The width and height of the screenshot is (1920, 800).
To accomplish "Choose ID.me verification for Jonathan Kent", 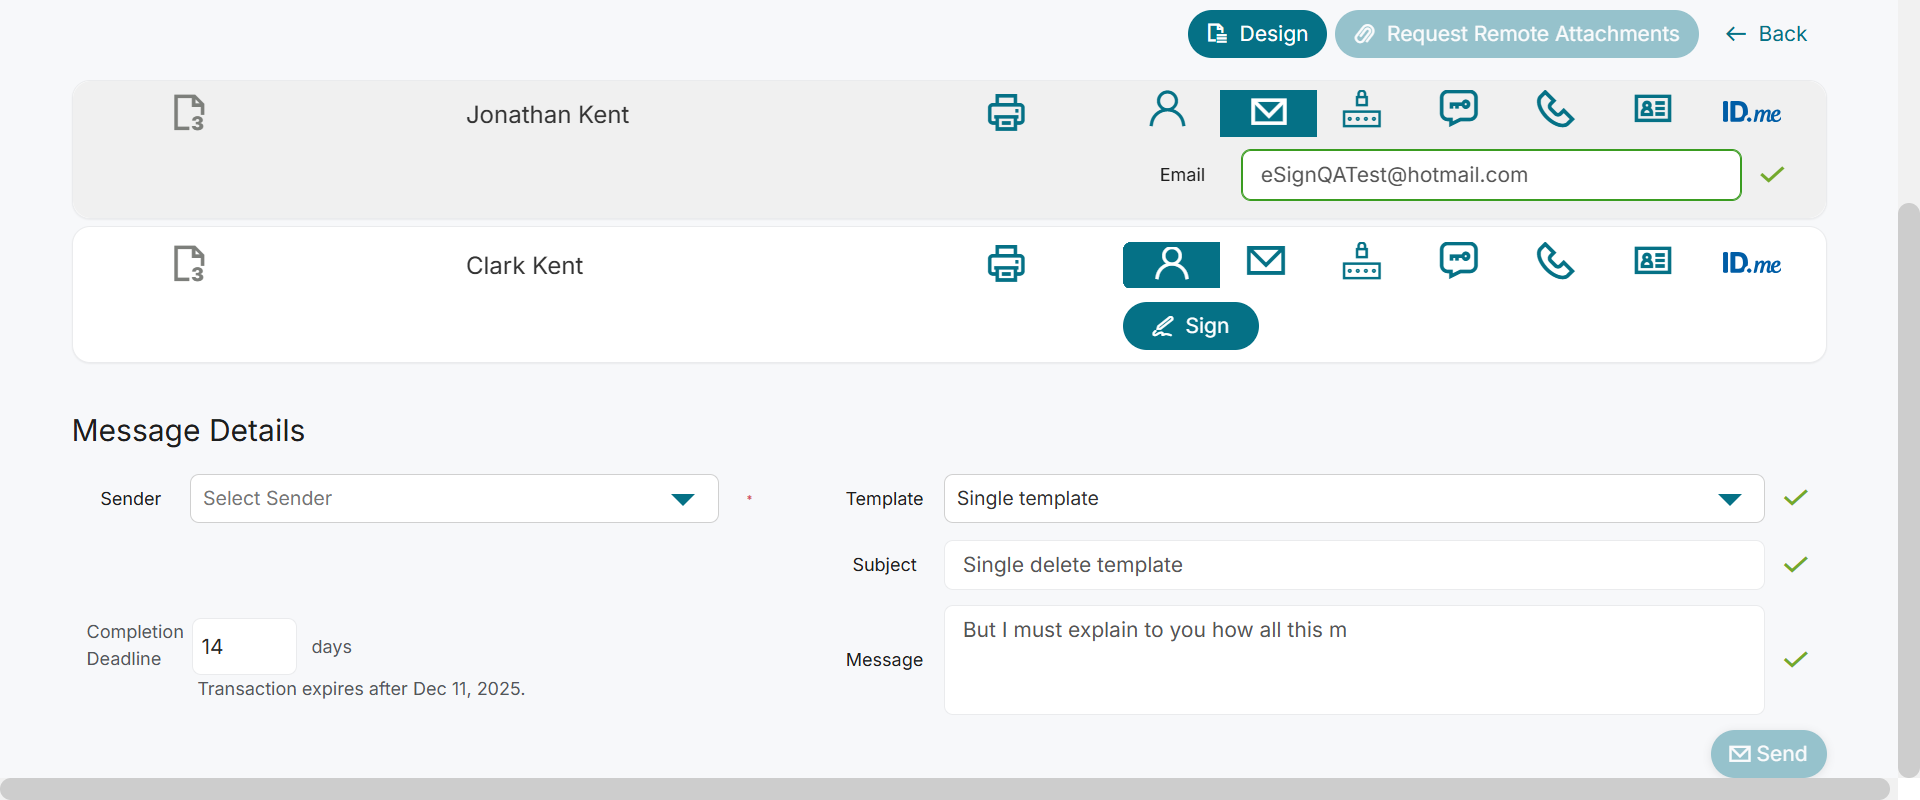I will (x=1751, y=112).
